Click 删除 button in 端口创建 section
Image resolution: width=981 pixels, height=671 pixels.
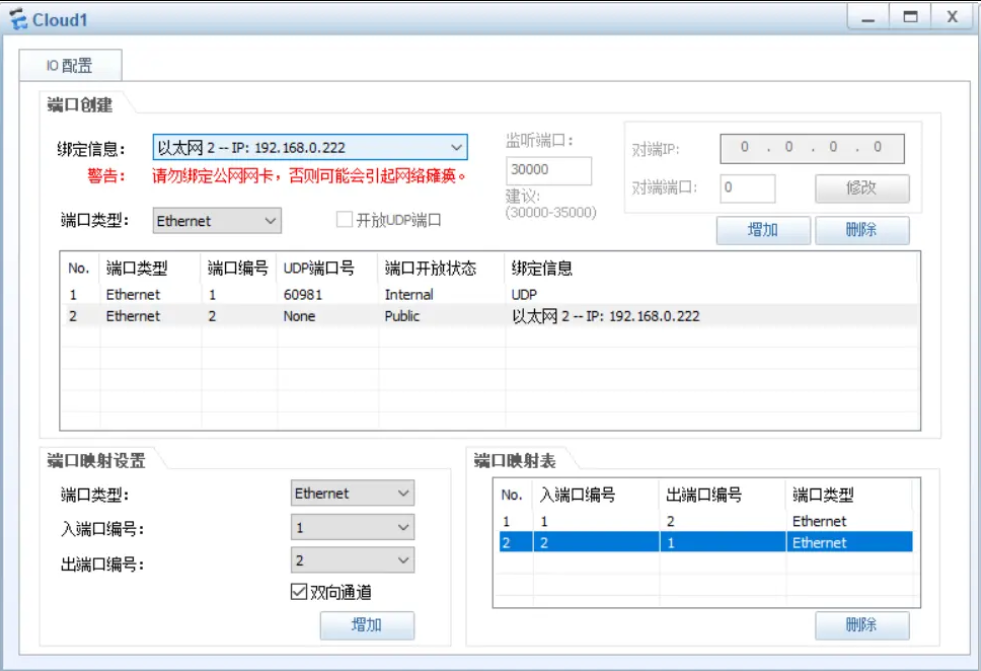point(862,230)
